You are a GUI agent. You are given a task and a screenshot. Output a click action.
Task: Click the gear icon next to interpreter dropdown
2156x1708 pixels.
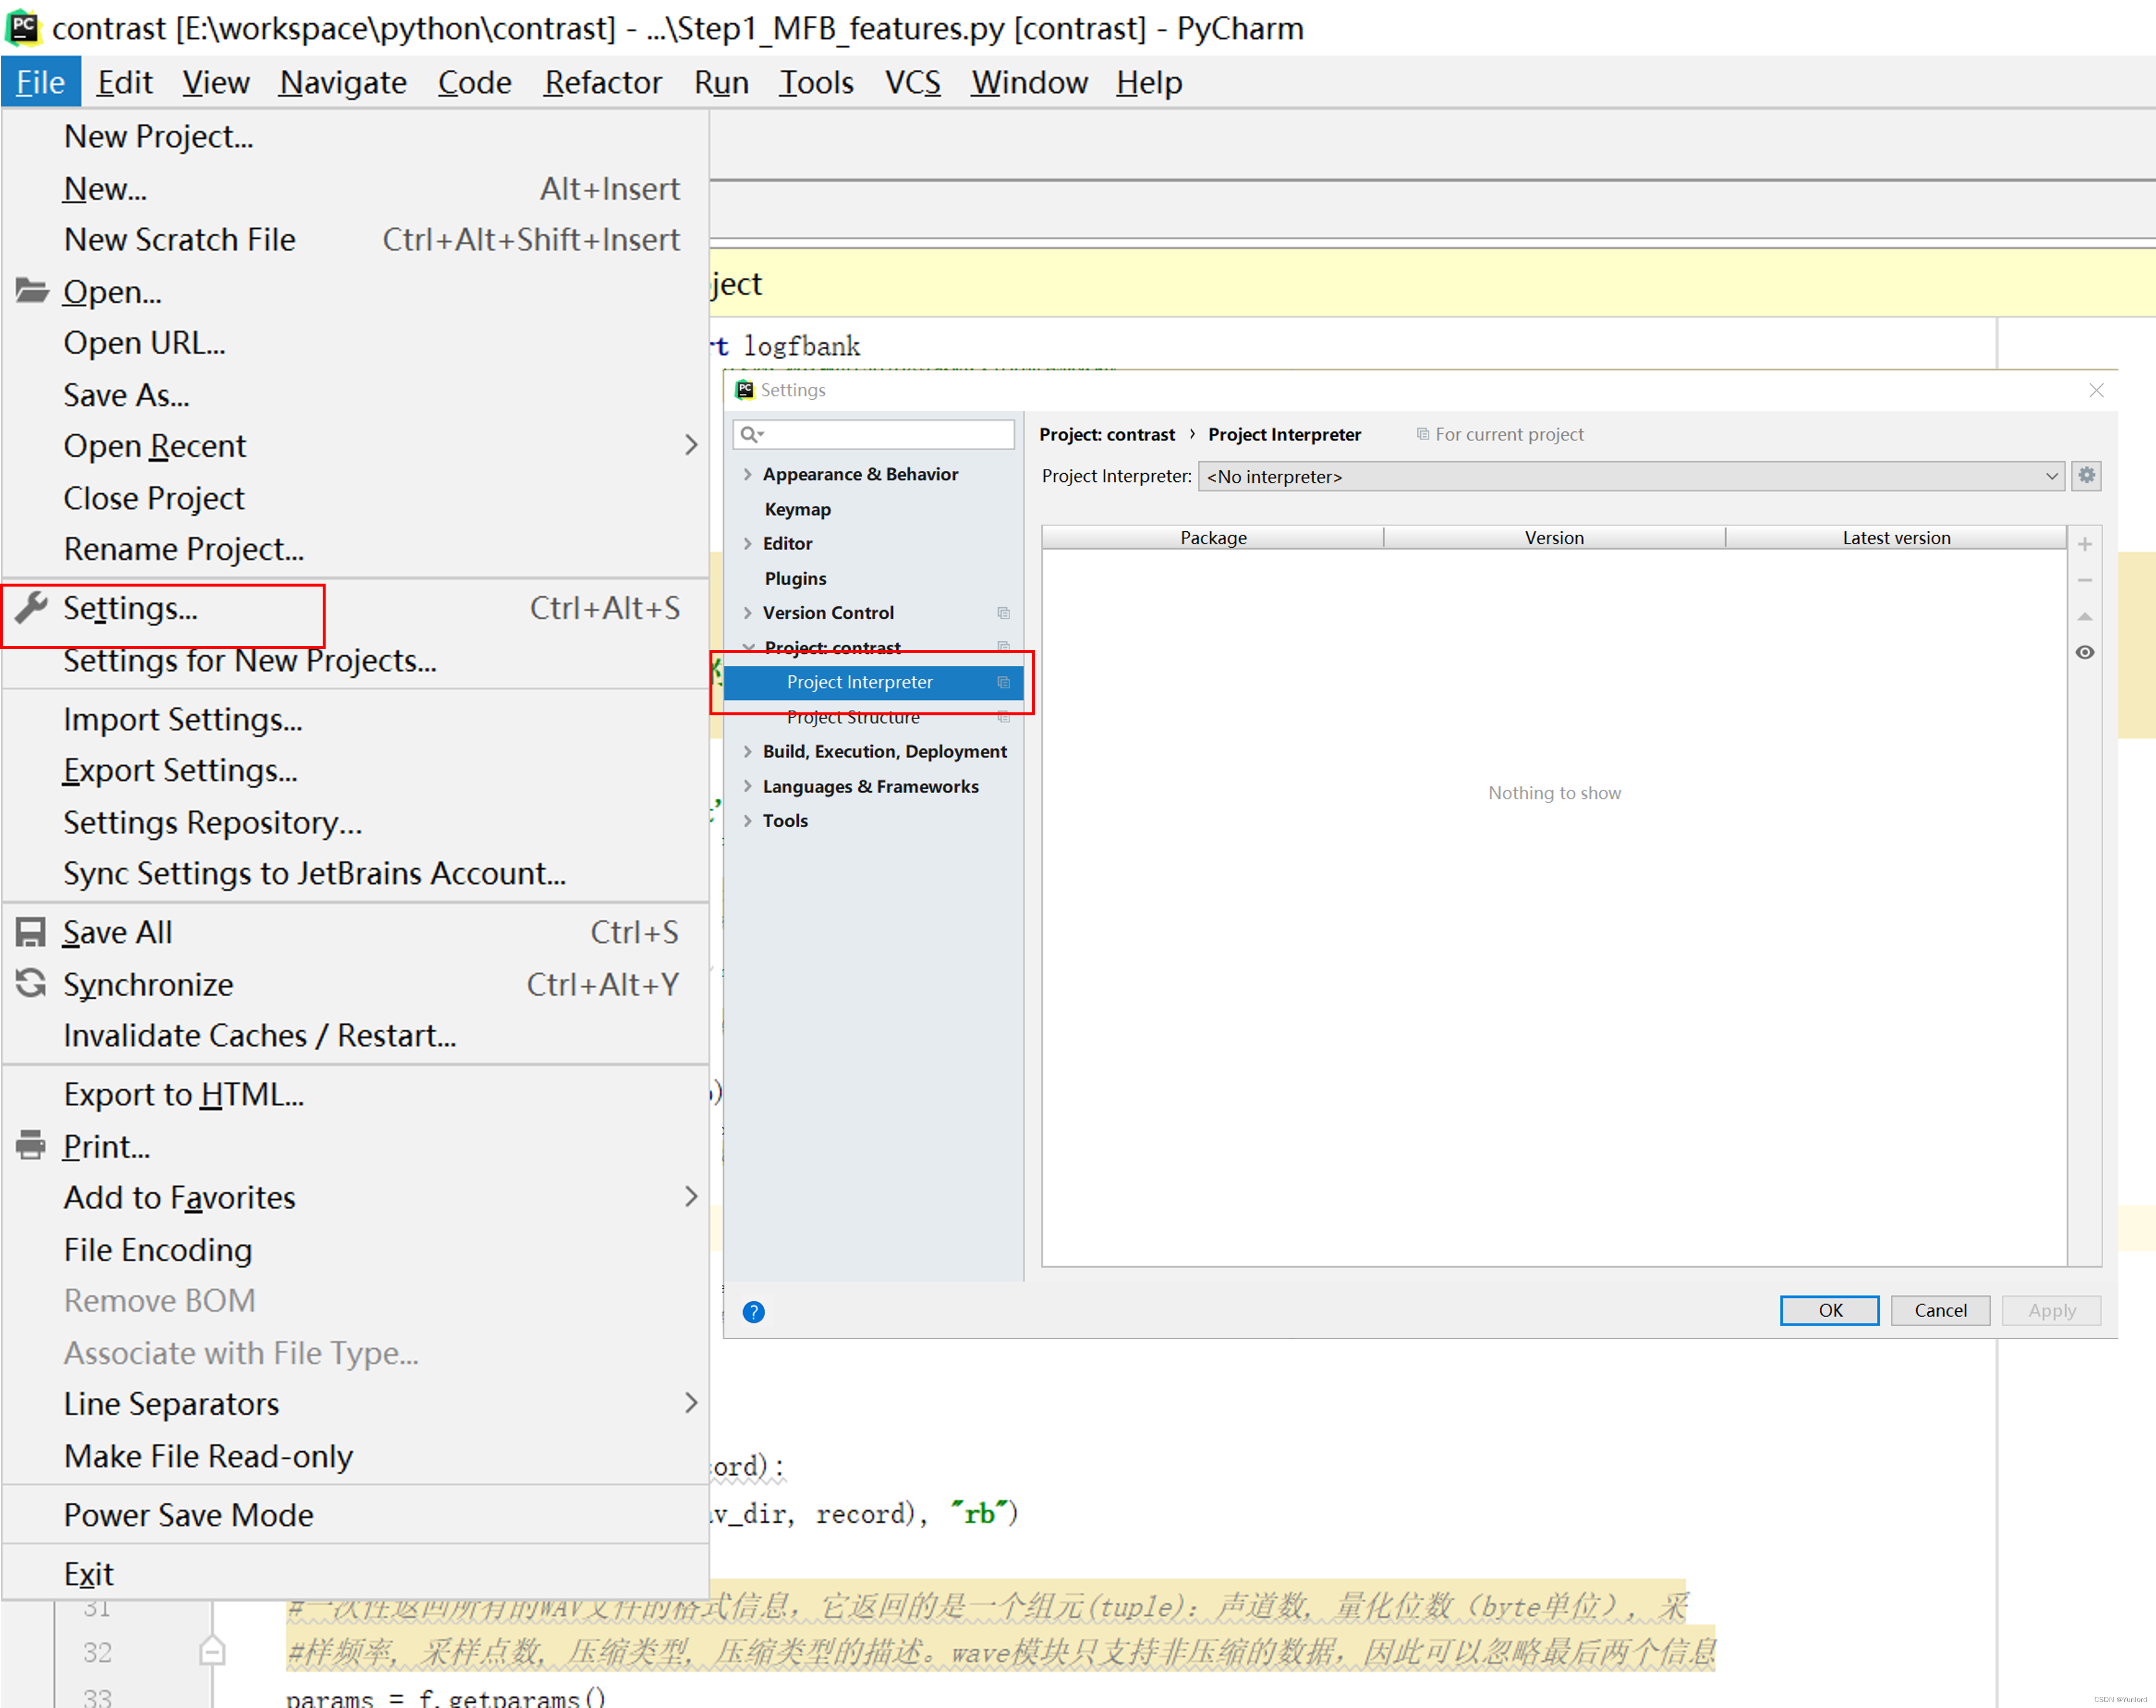[2086, 476]
